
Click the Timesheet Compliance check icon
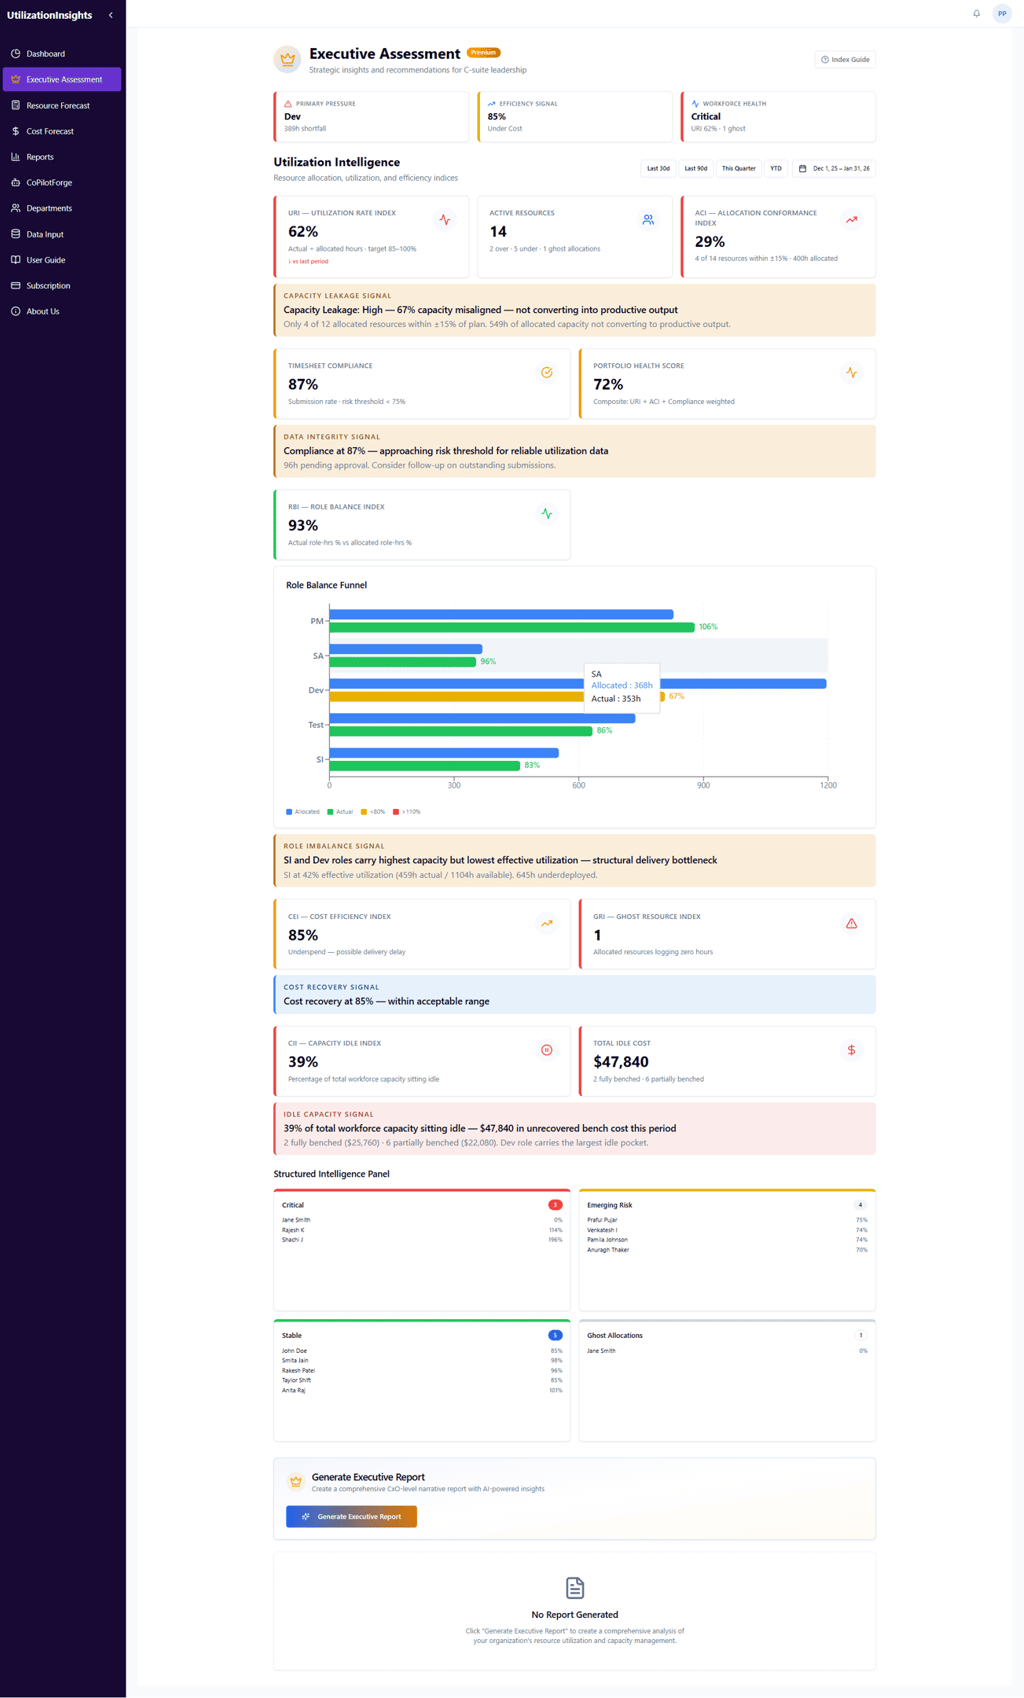(x=547, y=373)
